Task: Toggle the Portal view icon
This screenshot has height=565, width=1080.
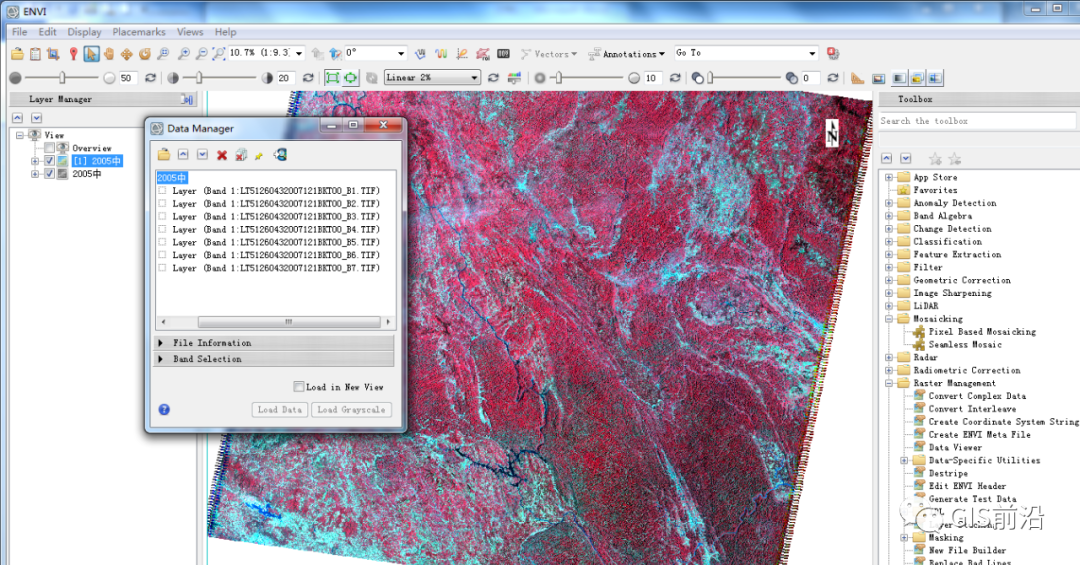Action: click(x=878, y=78)
